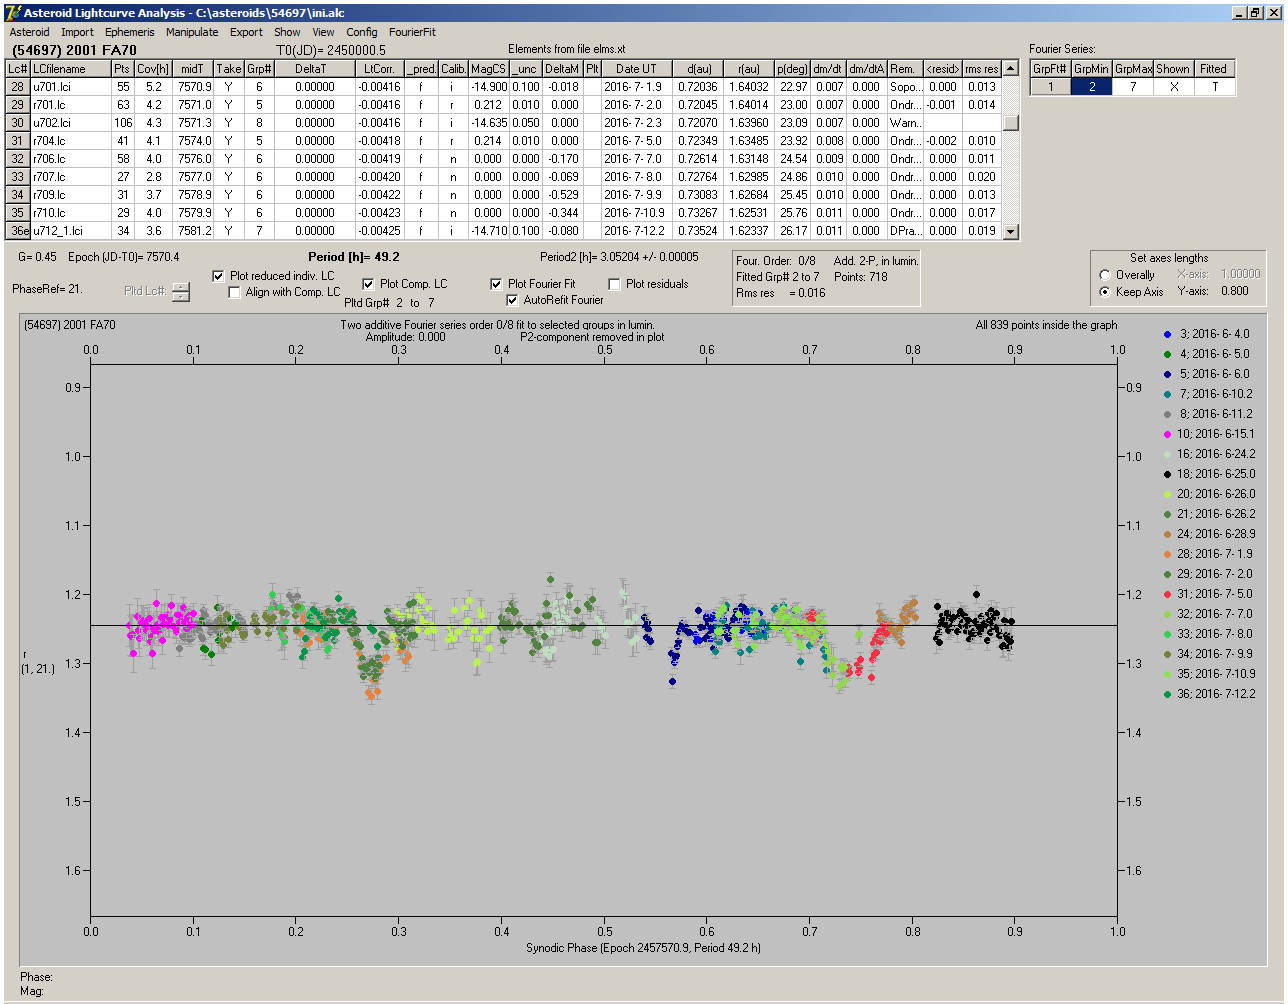Click orange legend dot for 28; 2016-7-1.9

tap(1168, 554)
